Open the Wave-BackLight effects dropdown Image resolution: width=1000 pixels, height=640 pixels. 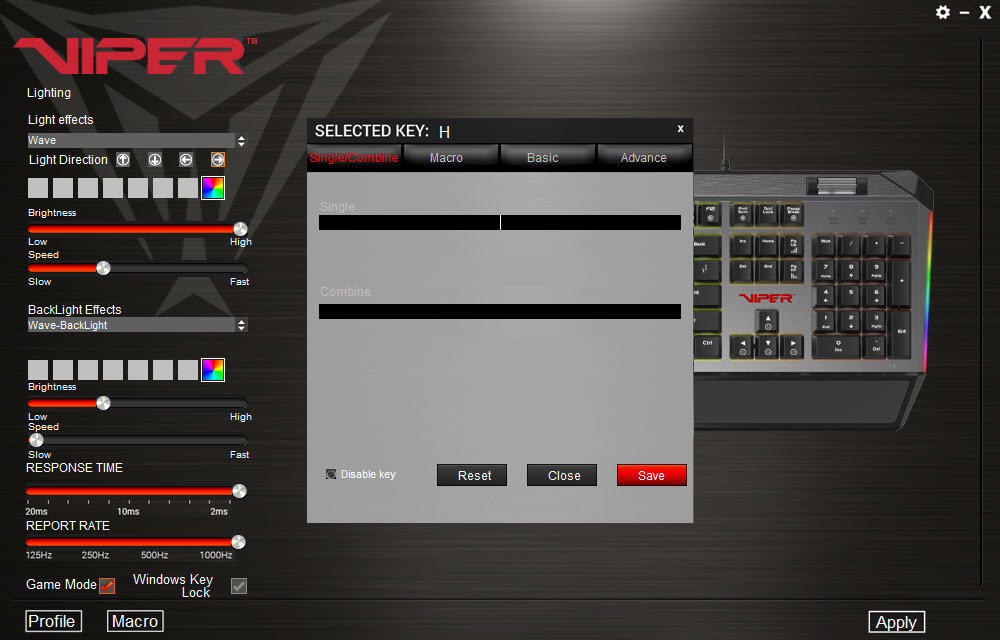point(136,325)
